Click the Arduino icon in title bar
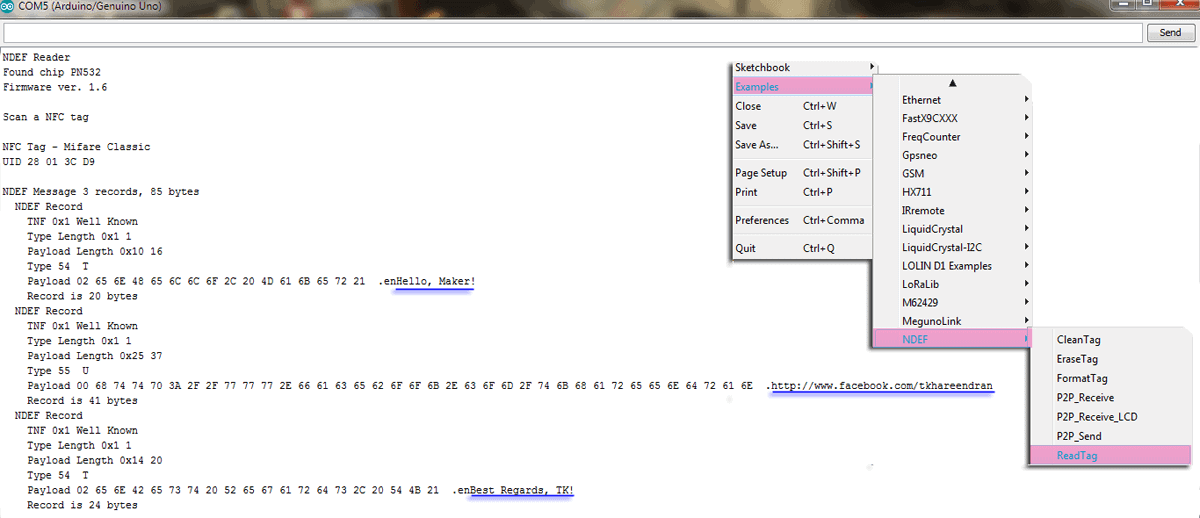 (x=8, y=7)
